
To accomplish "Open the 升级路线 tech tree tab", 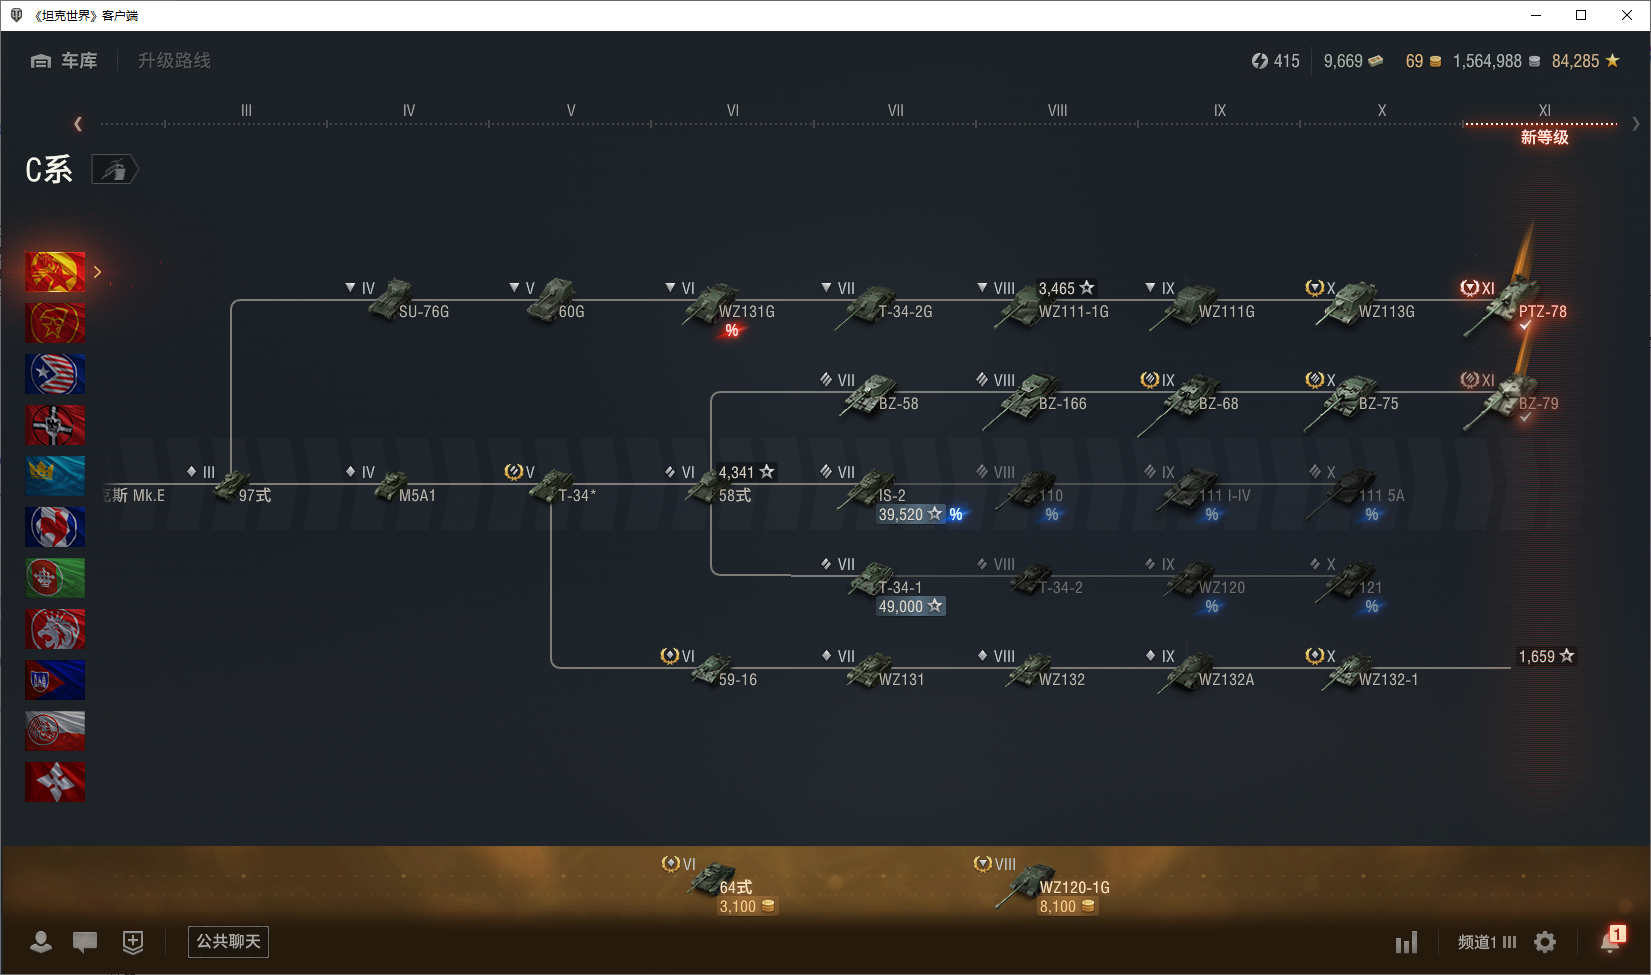I will 174,61.
